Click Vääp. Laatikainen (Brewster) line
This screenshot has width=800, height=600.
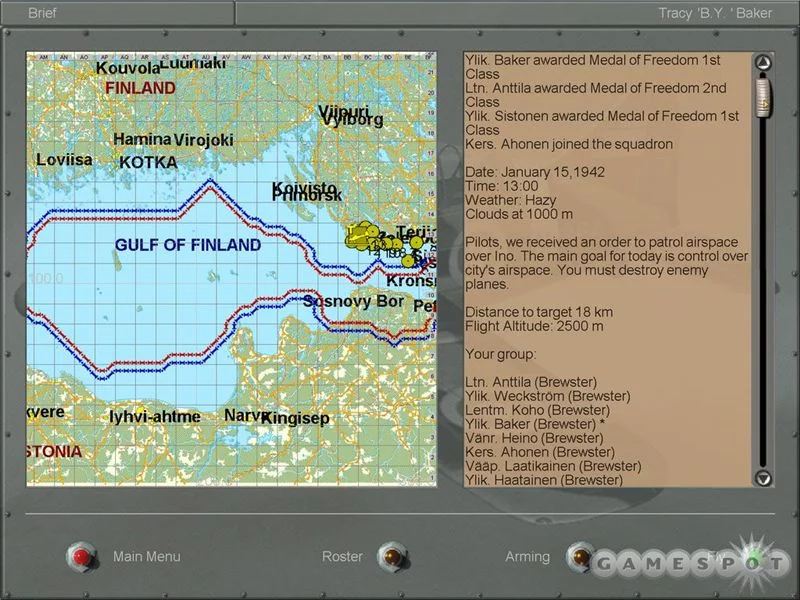tap(553, 466)
